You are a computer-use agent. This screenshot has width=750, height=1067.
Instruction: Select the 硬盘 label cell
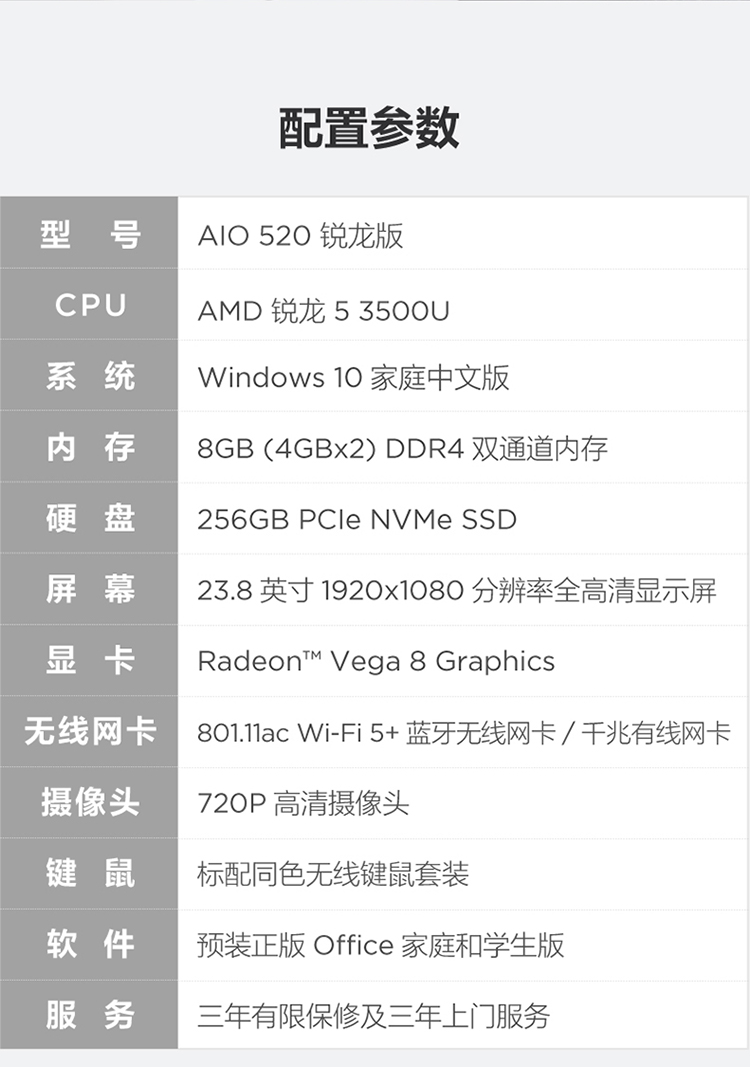pos(89,518)
